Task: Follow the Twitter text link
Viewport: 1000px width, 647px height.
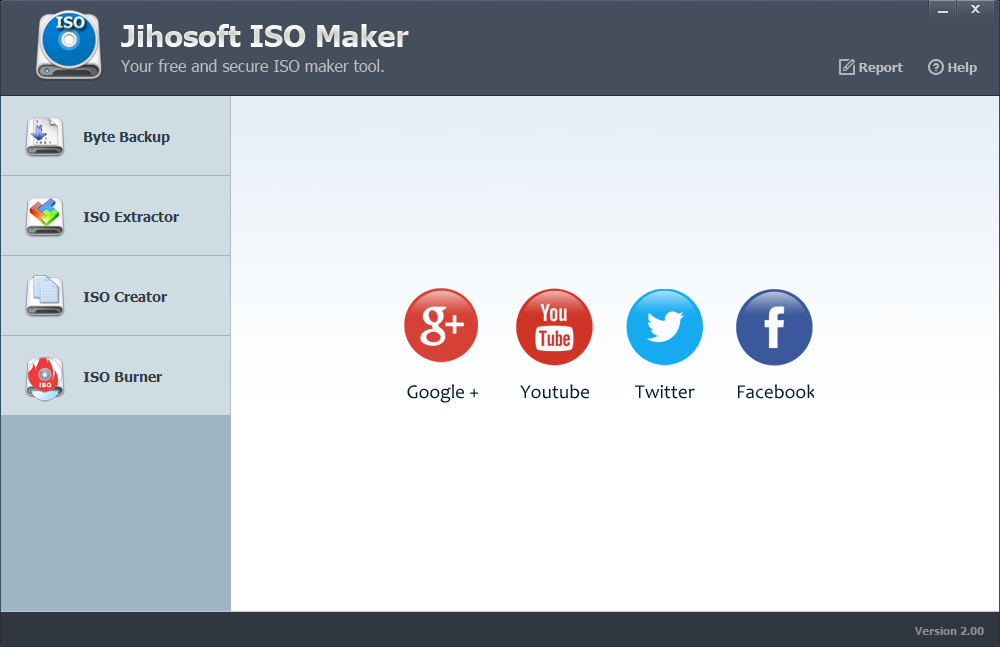Action: pyautogui.click(x=665, y=392)
